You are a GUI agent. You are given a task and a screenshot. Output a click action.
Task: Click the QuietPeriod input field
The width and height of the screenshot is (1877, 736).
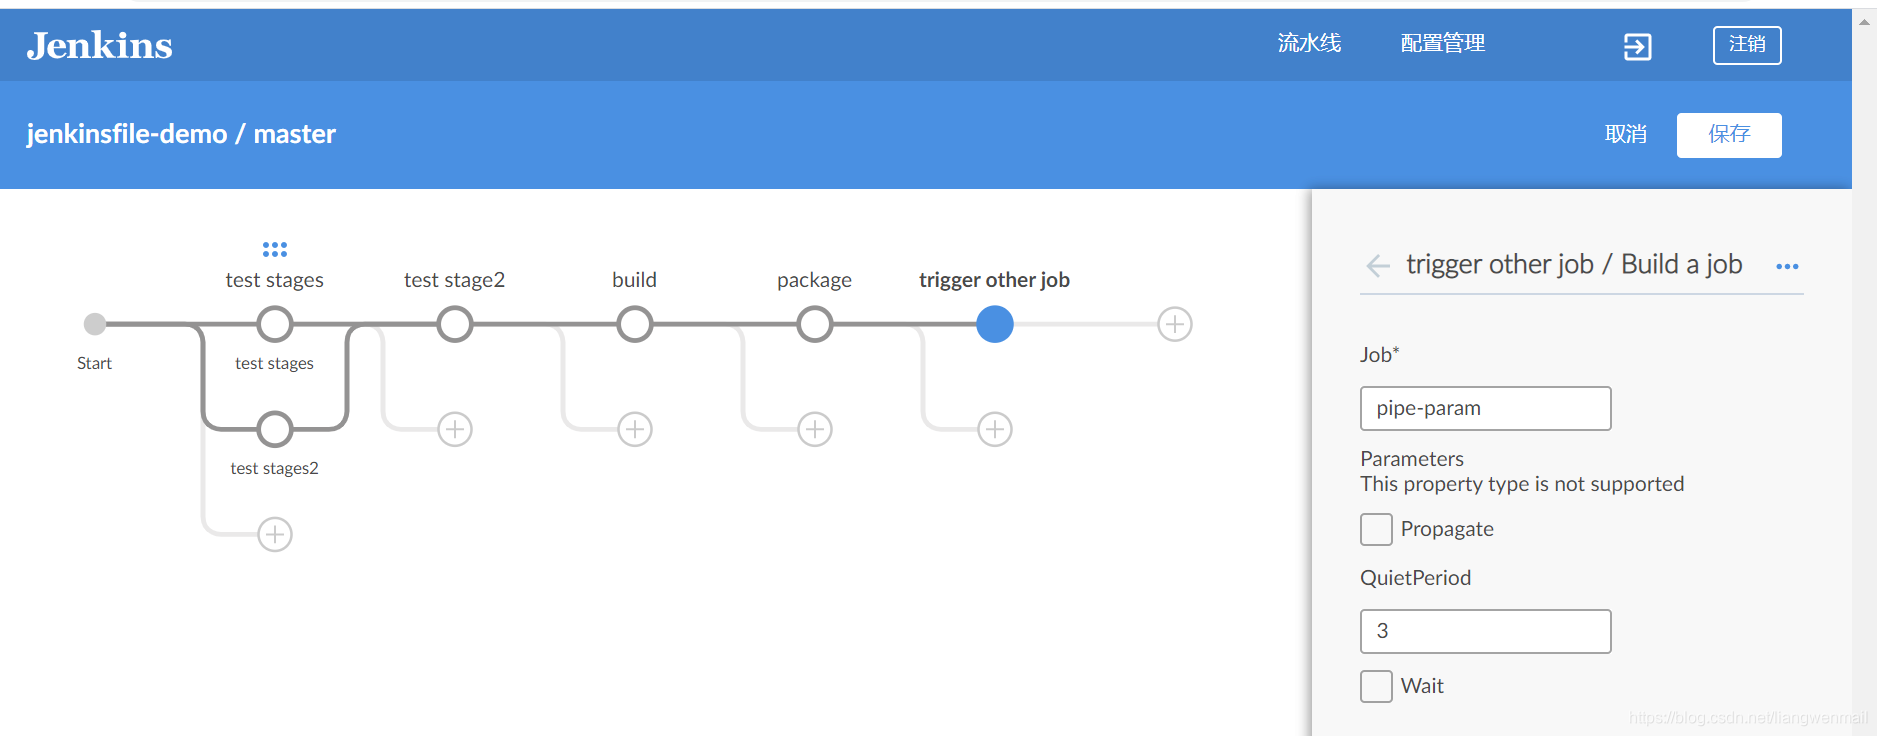click(x=1486, y=631)
